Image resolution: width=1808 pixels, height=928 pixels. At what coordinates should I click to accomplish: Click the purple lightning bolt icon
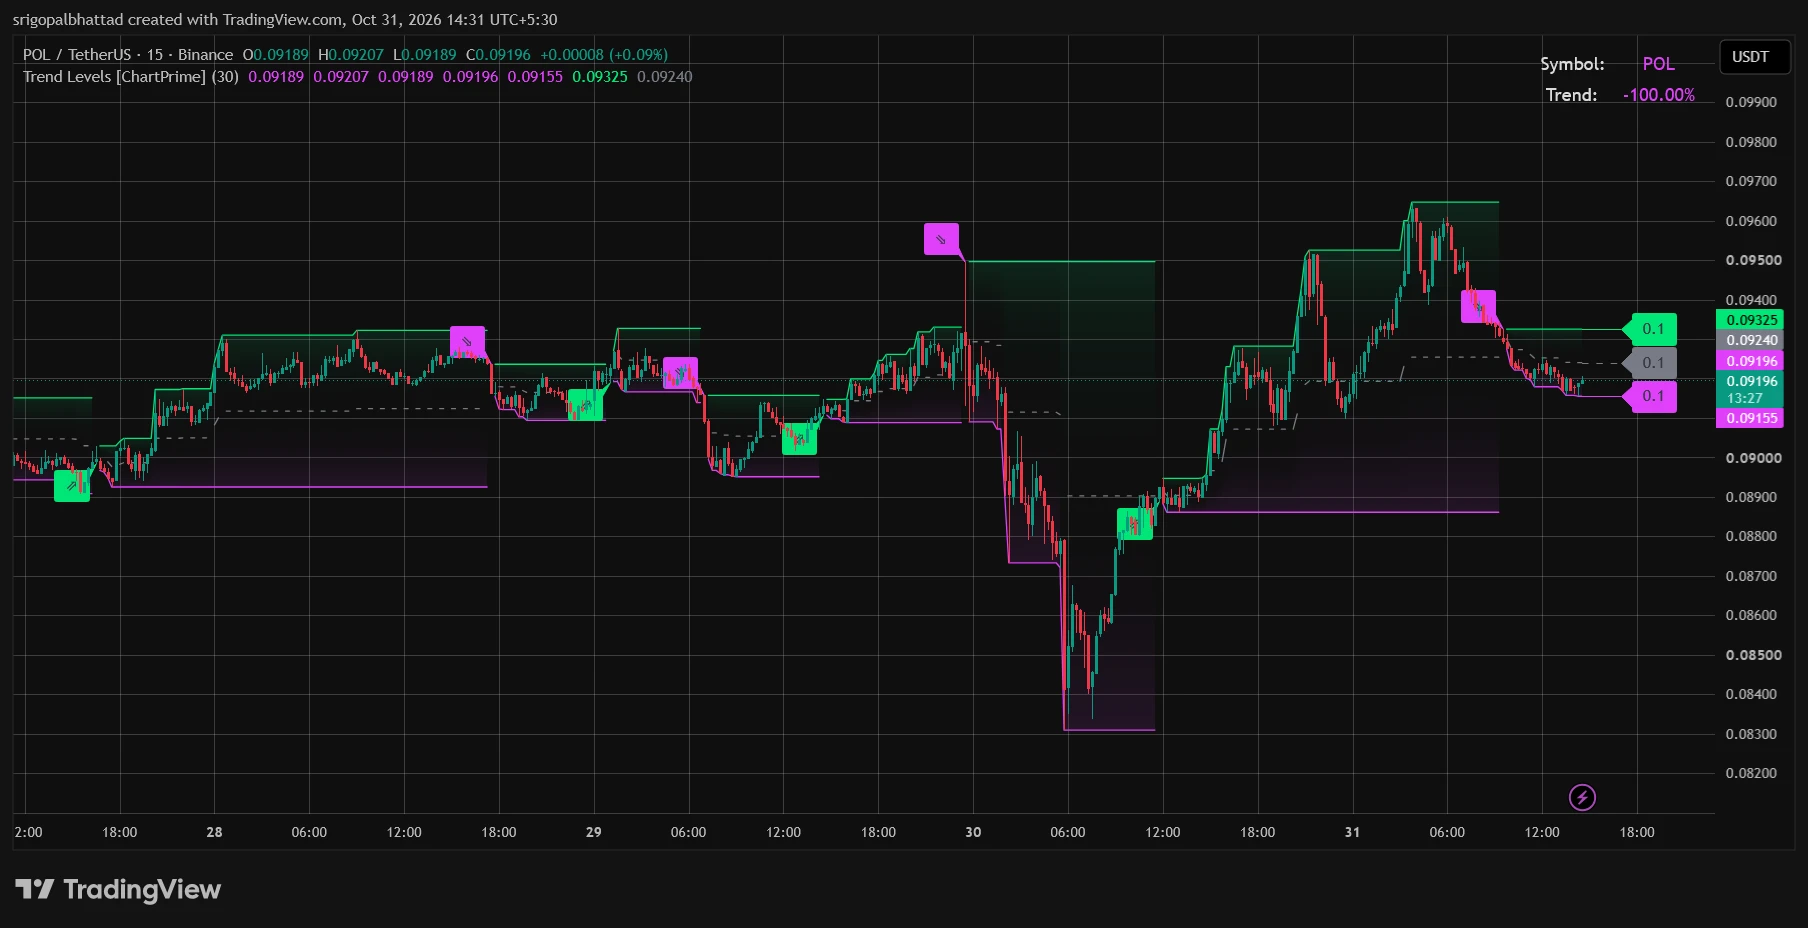[1582, 797]
